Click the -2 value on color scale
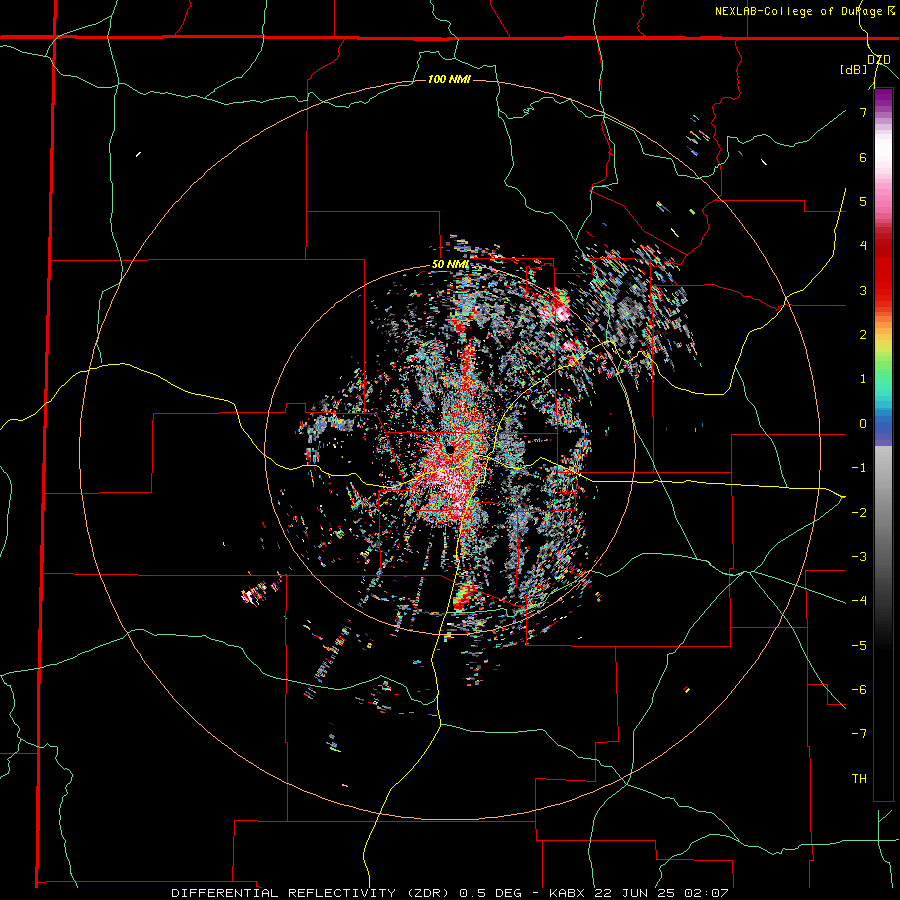Screen dimensions: 900x900 pyautogui.click(x=859, y=512)
